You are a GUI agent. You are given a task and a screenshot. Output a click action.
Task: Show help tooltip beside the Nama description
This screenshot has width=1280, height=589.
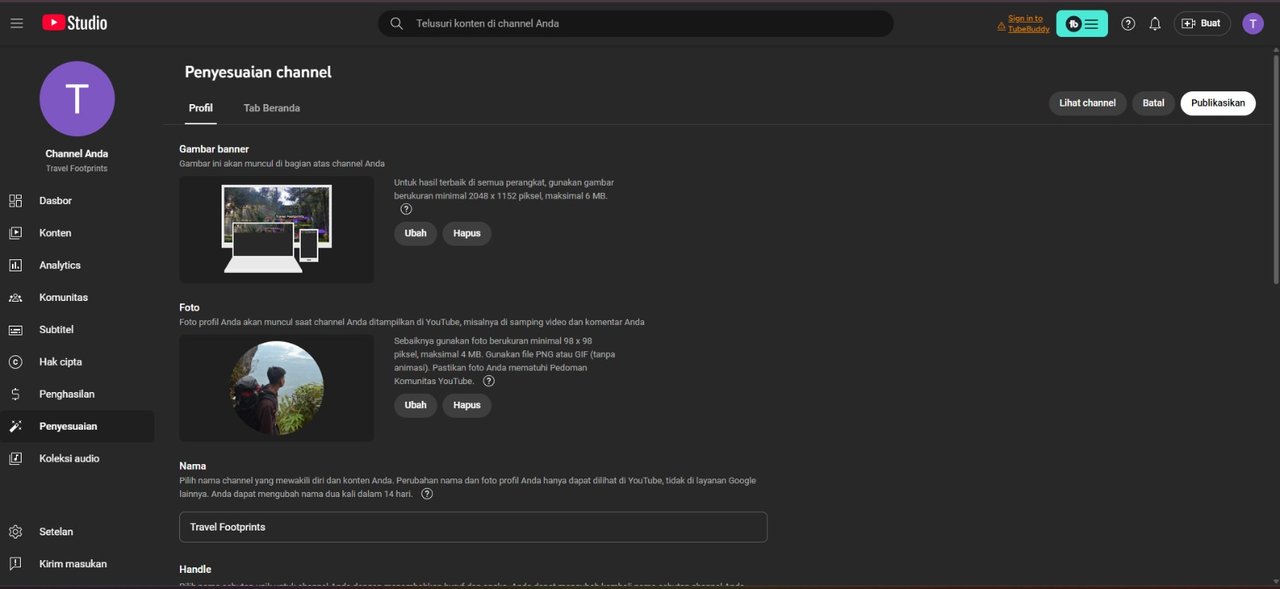(427, 494)
